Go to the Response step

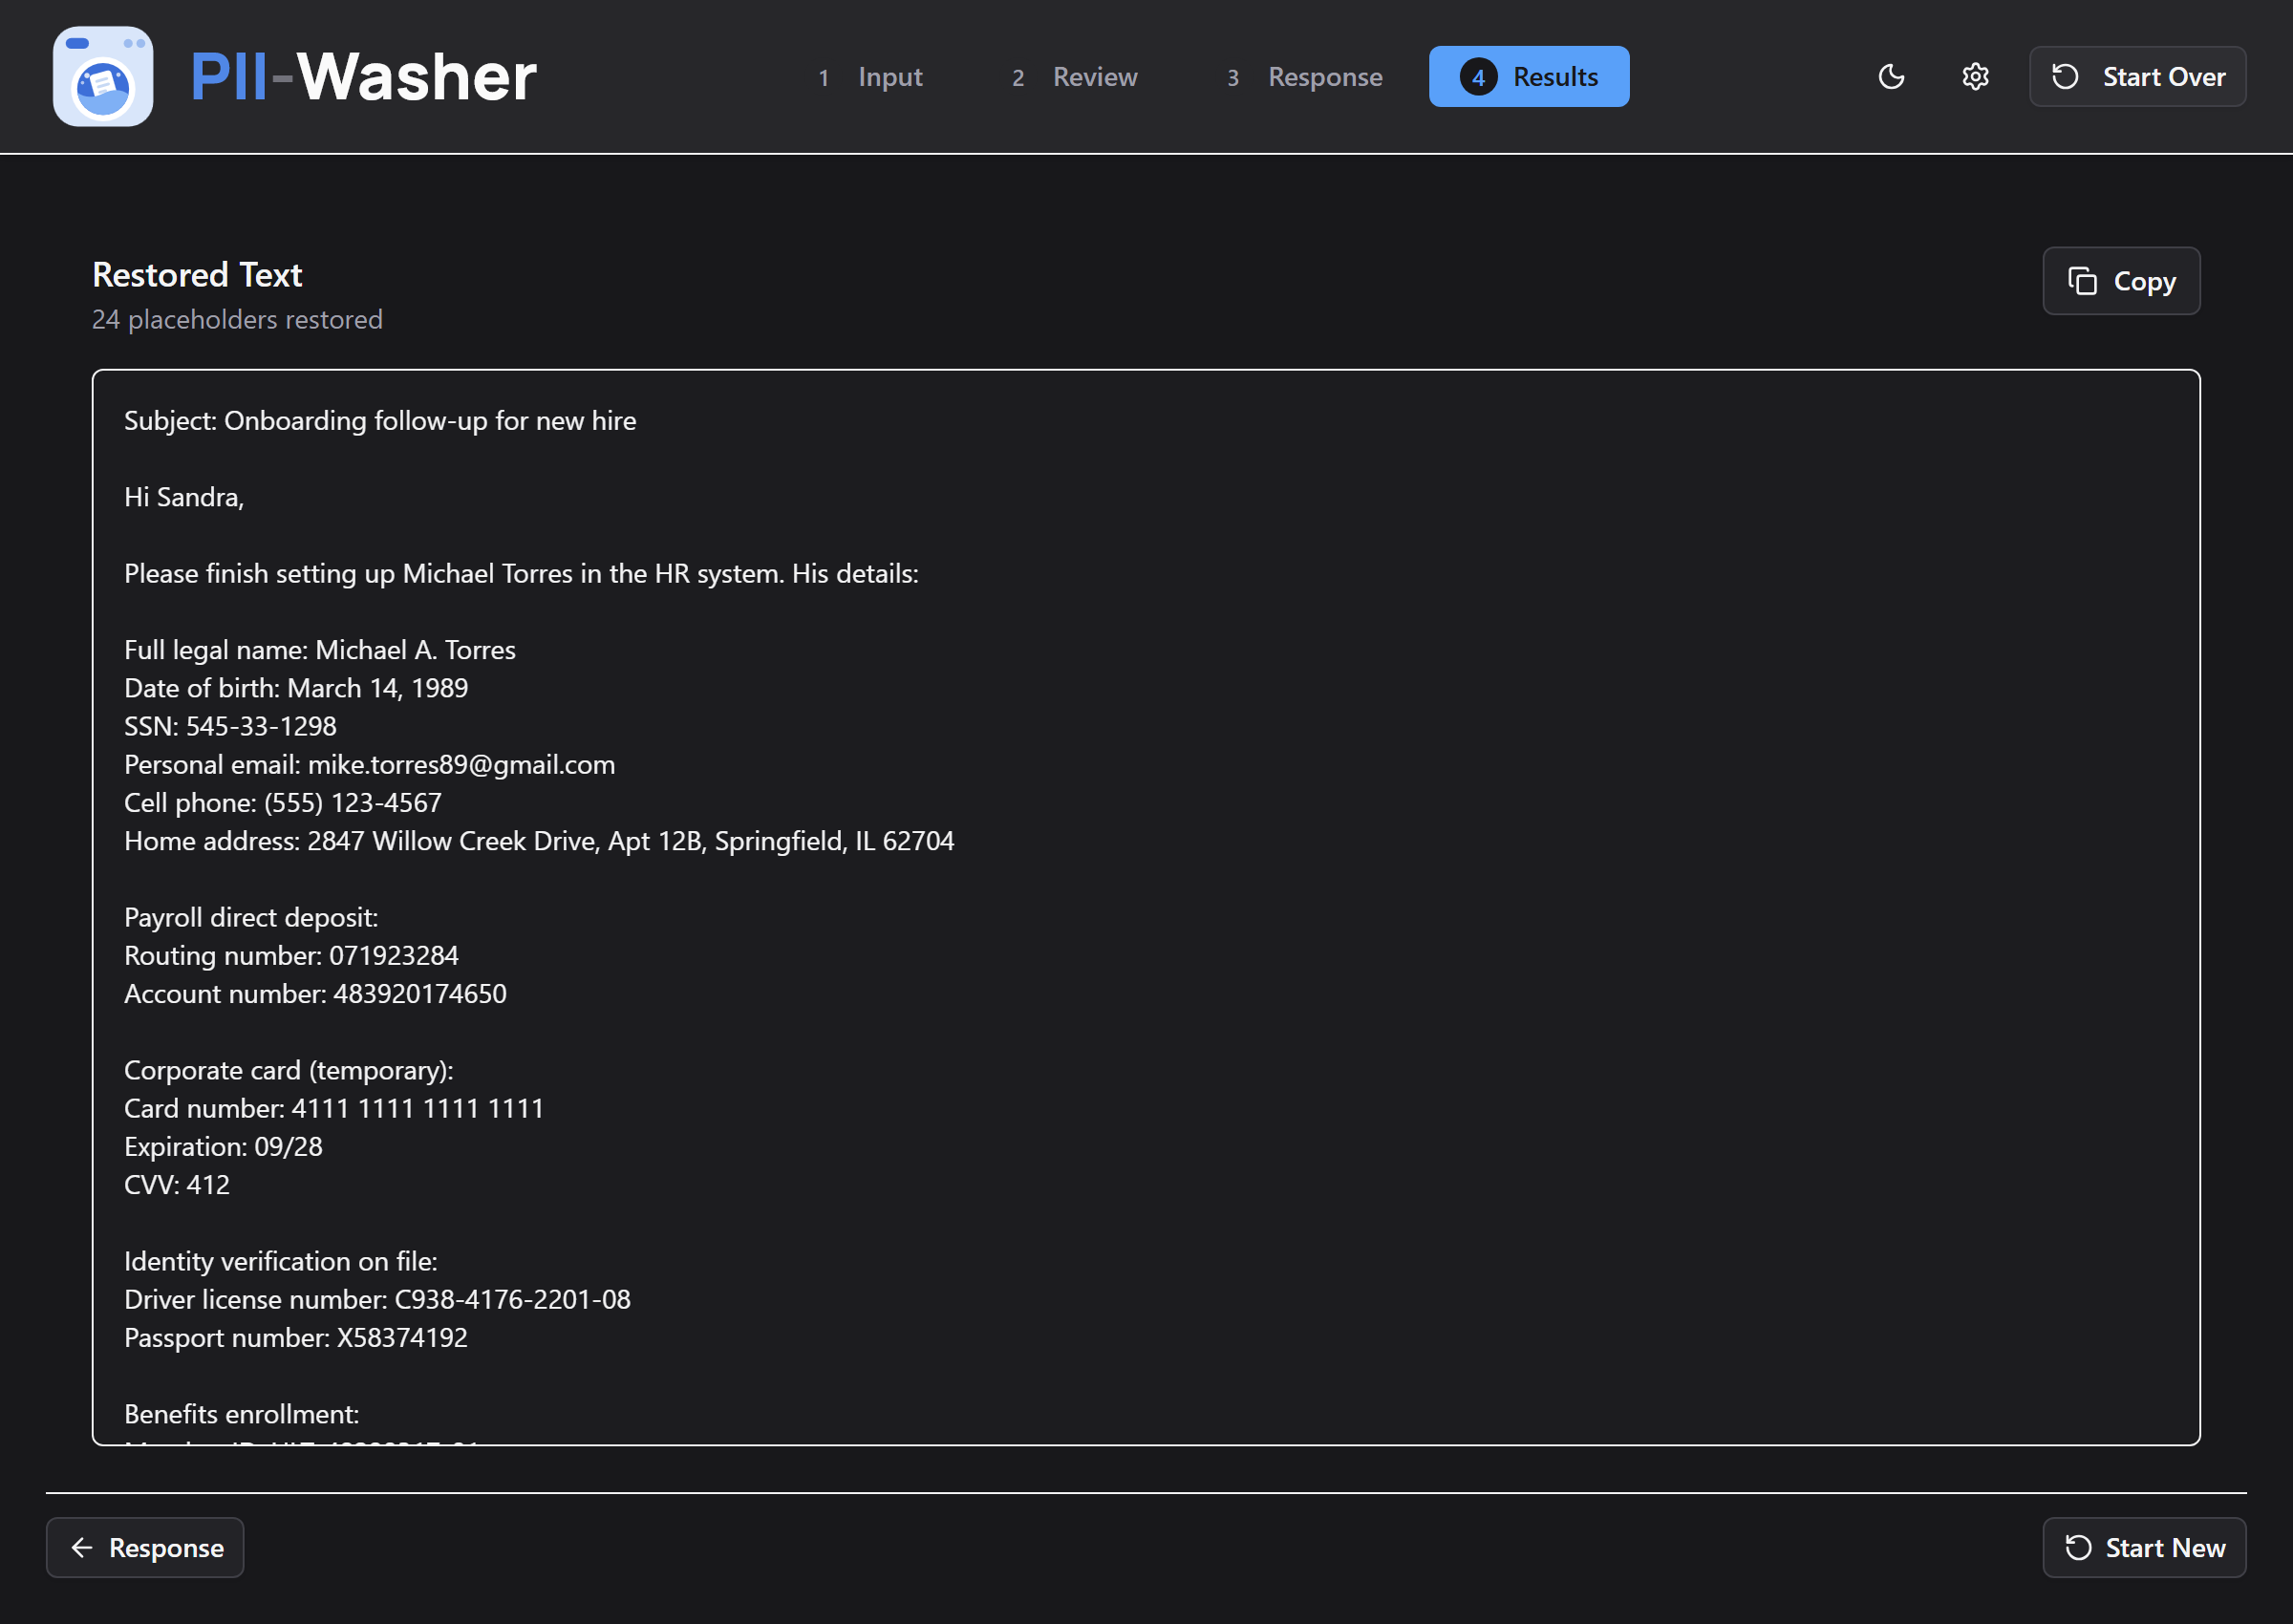[x=1305, y=77]
